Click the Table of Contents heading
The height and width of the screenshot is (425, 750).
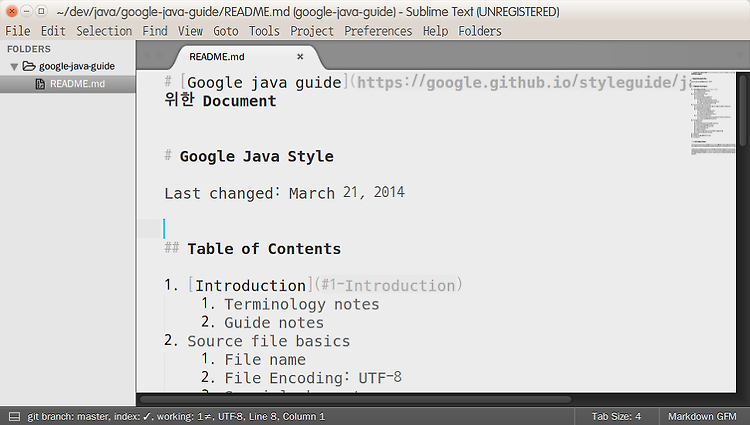coord(264,249)
